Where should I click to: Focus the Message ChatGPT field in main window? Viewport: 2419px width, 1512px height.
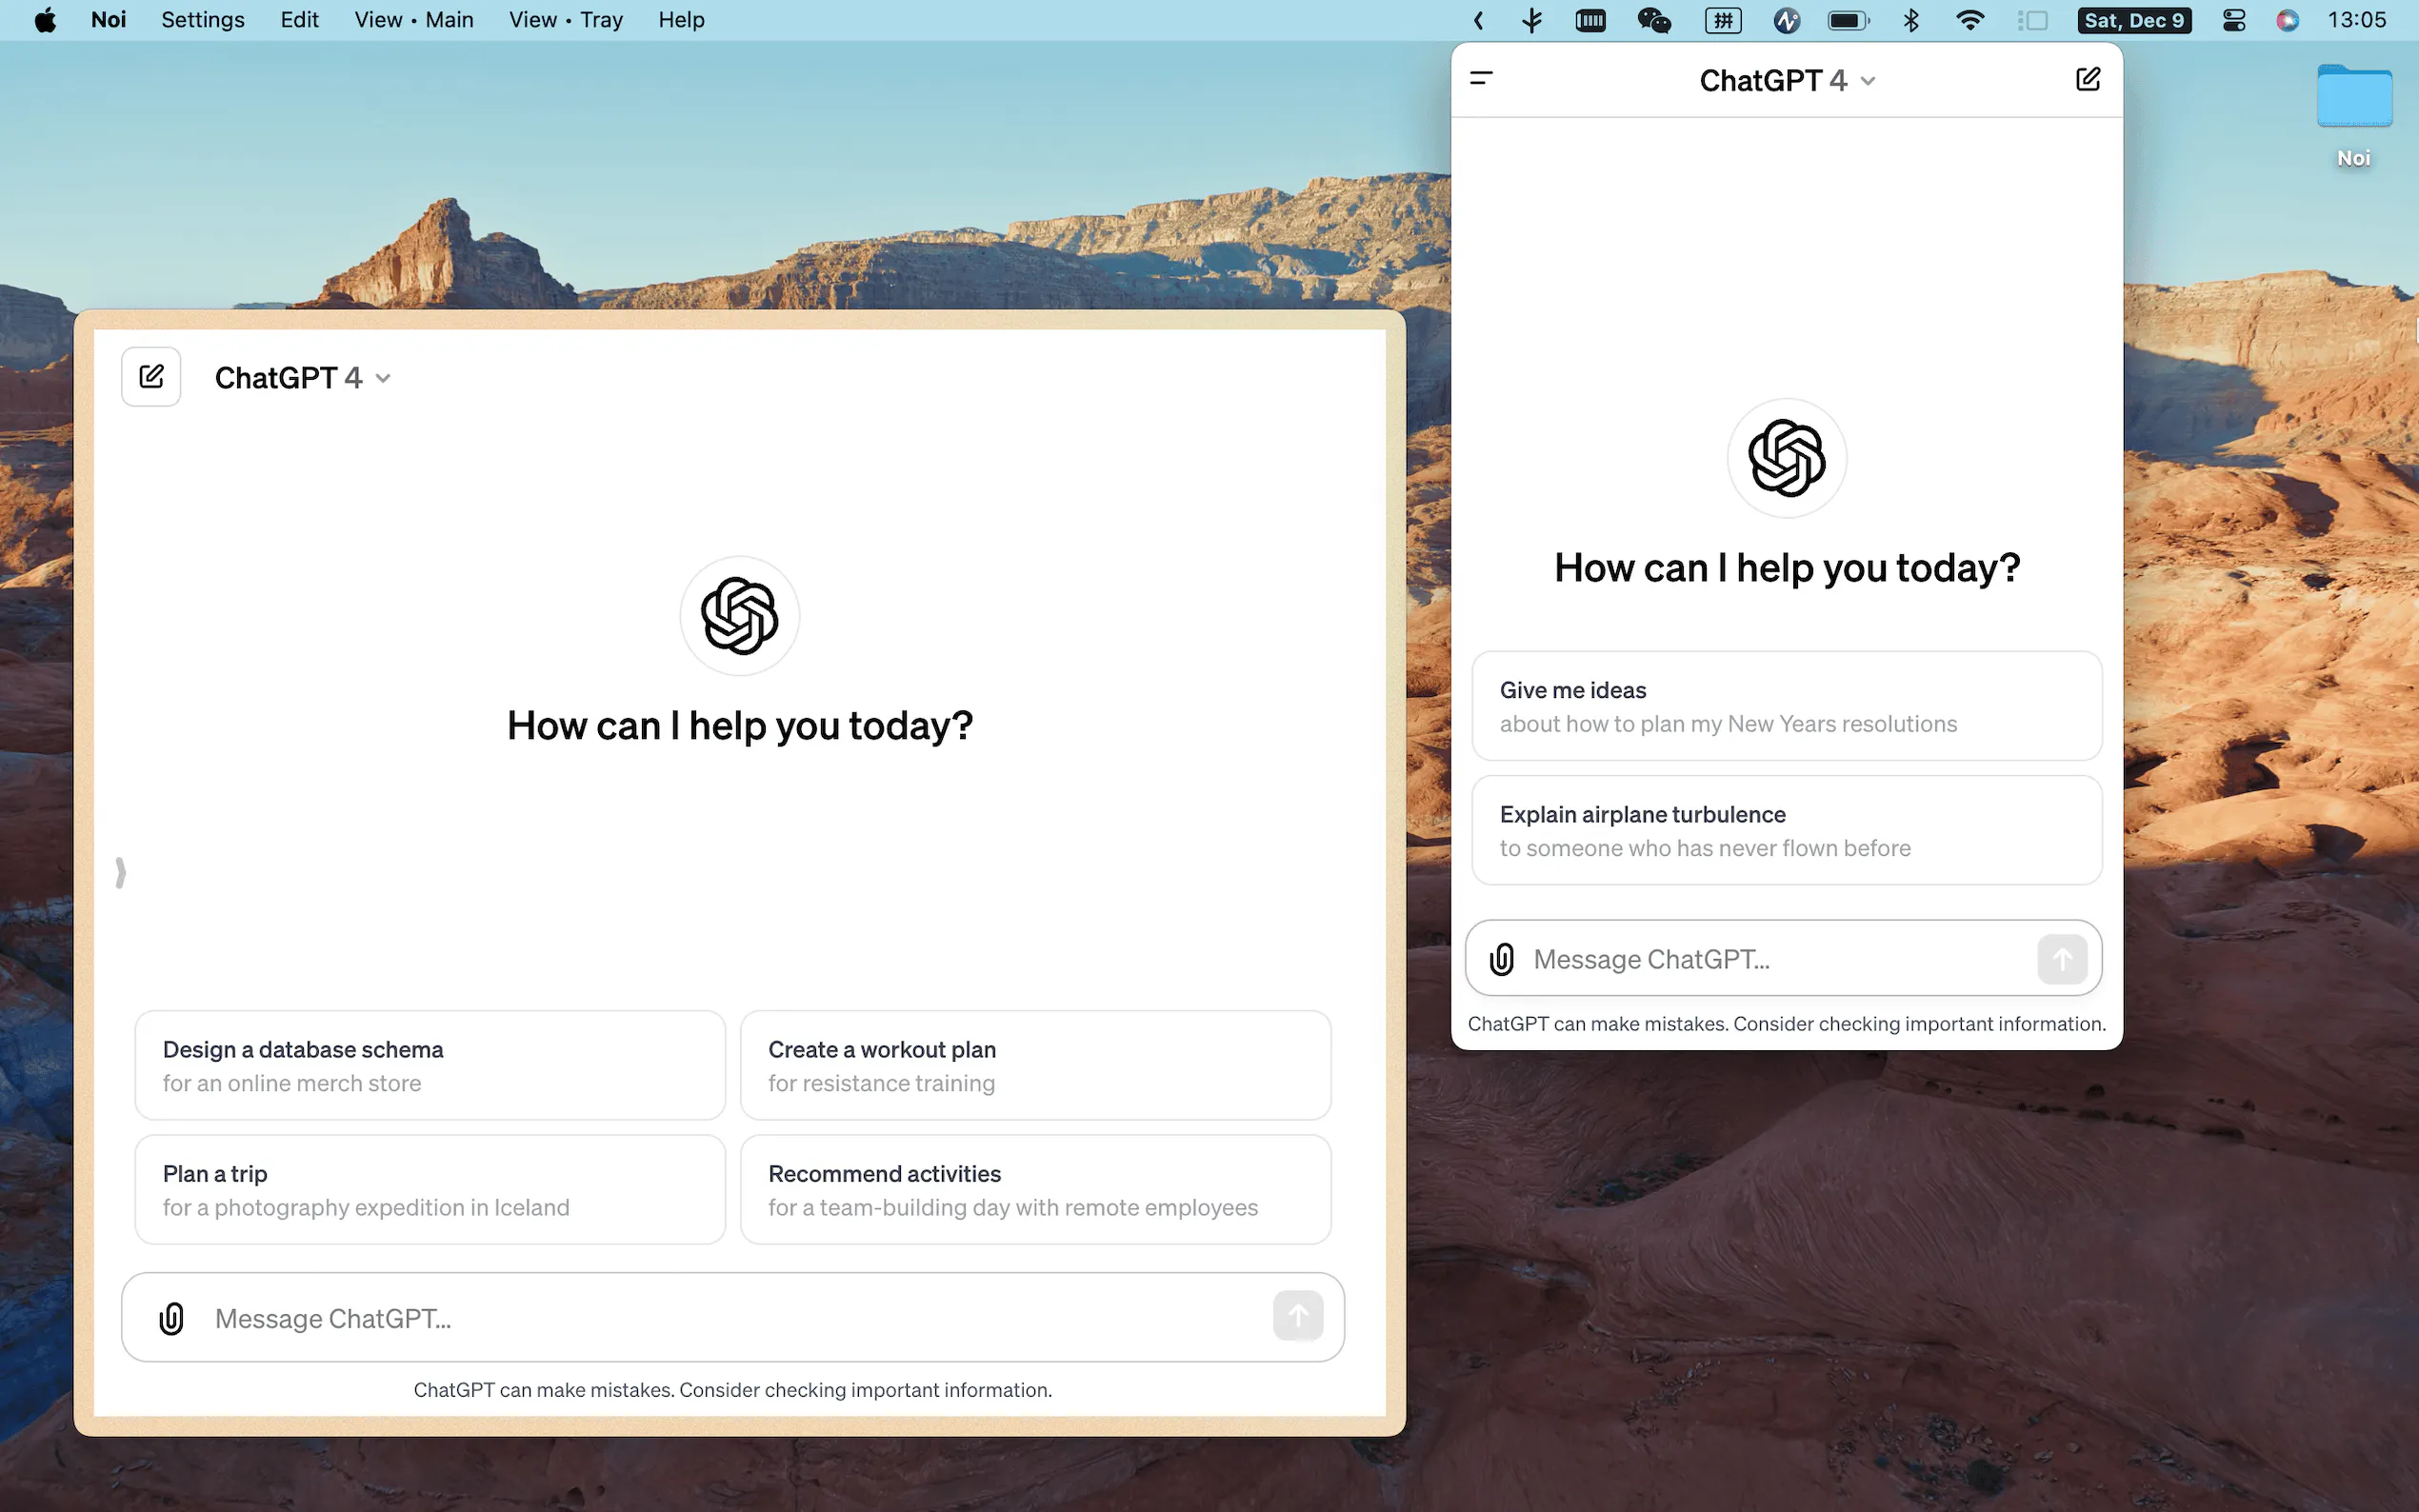coord(733,1318)
